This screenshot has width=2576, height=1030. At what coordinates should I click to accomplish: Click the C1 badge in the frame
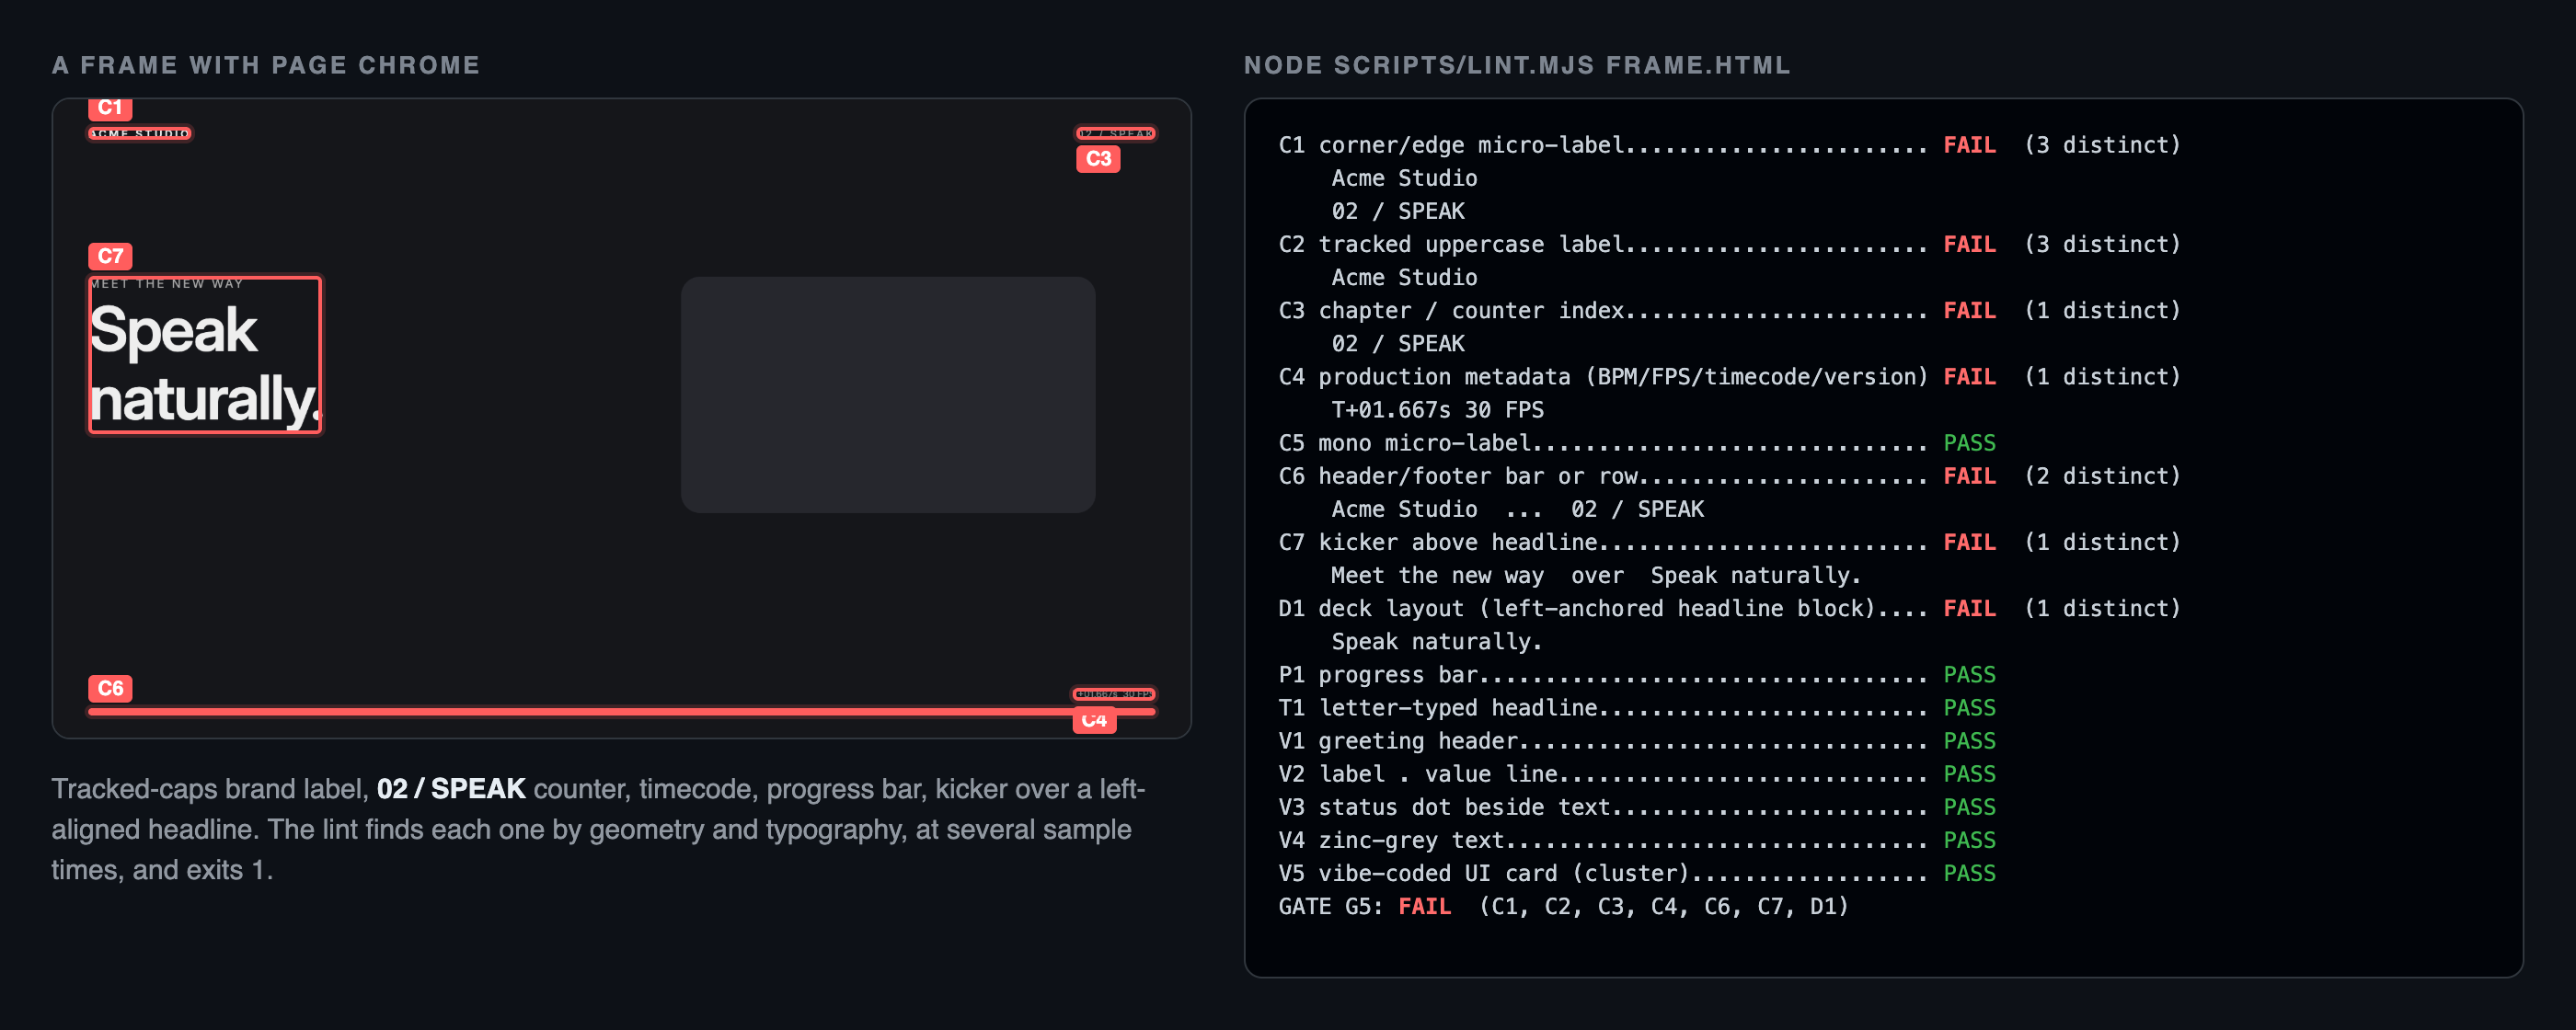coord(110,108)
